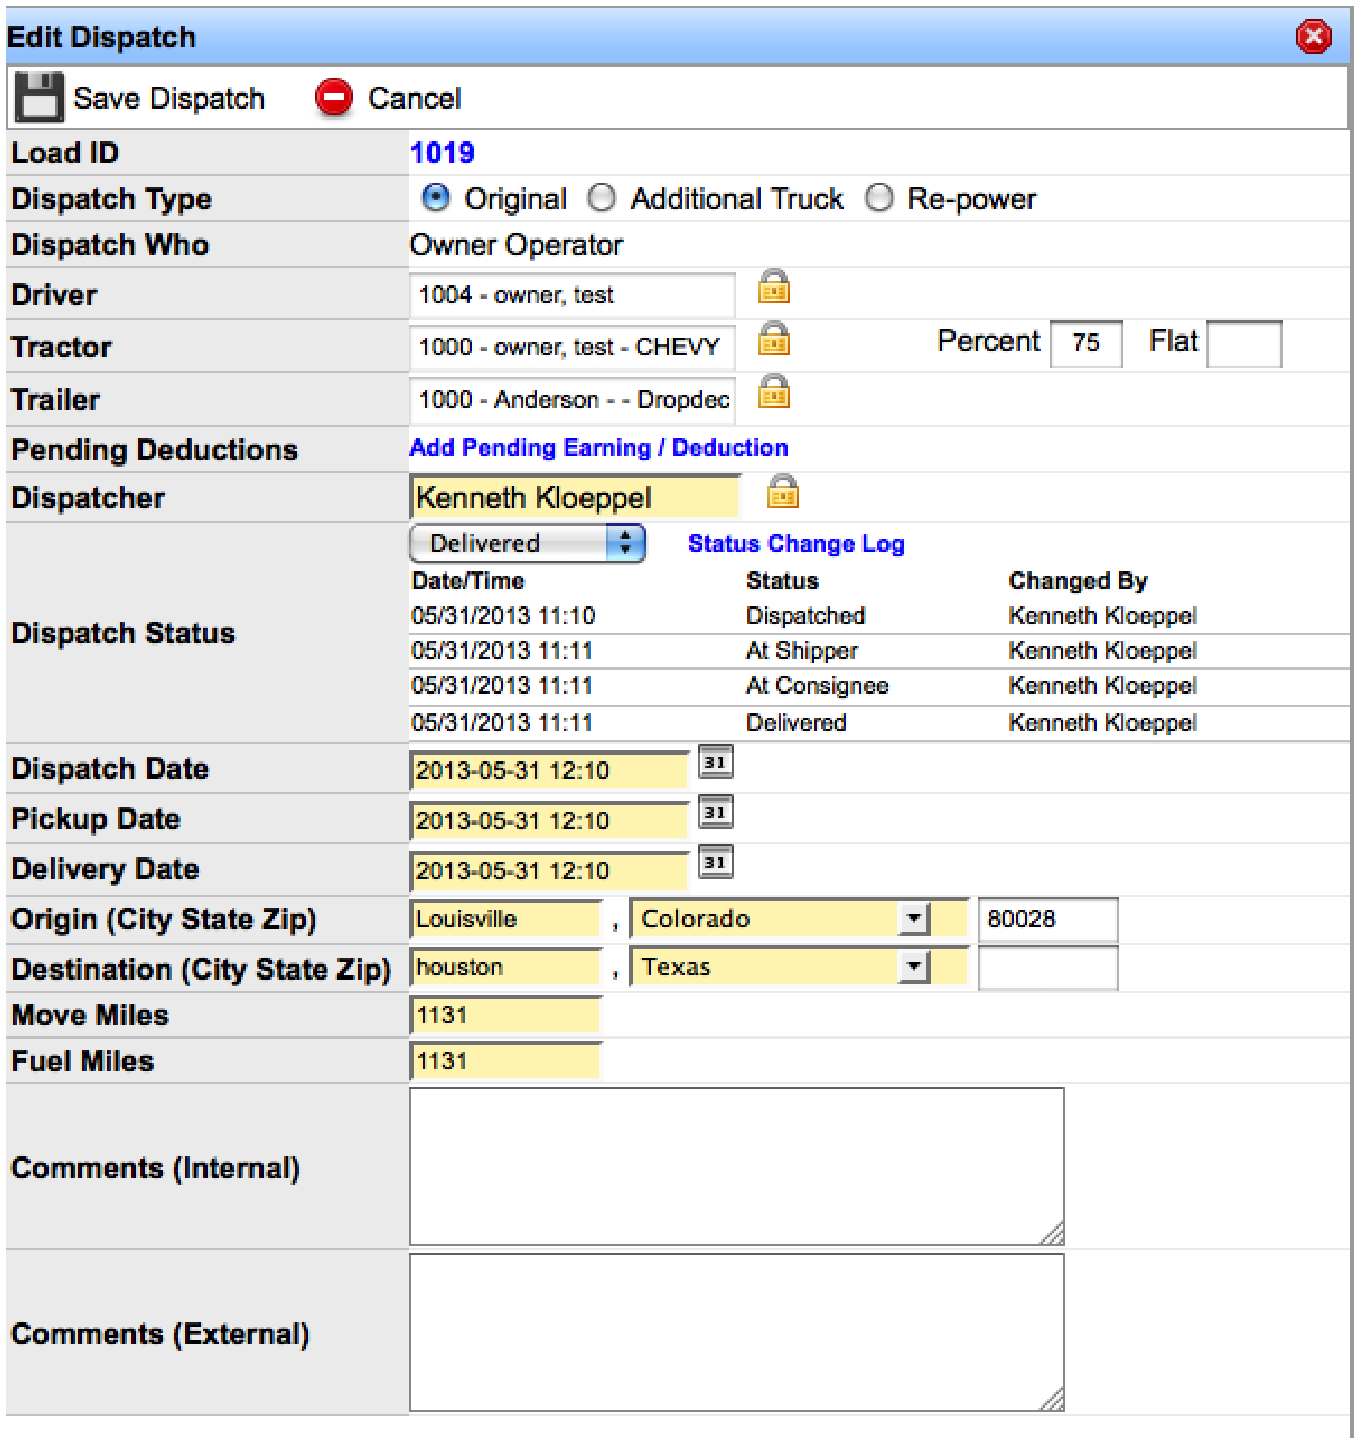Open the Delivery Date calendar picker
This screenshot has width=1360, height=1444.
pos(715,862)
